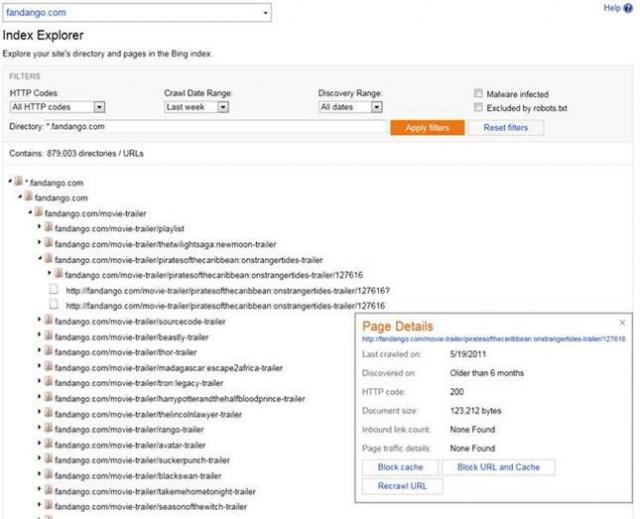Click Block URL and Cache button

[x=498, y=467]
